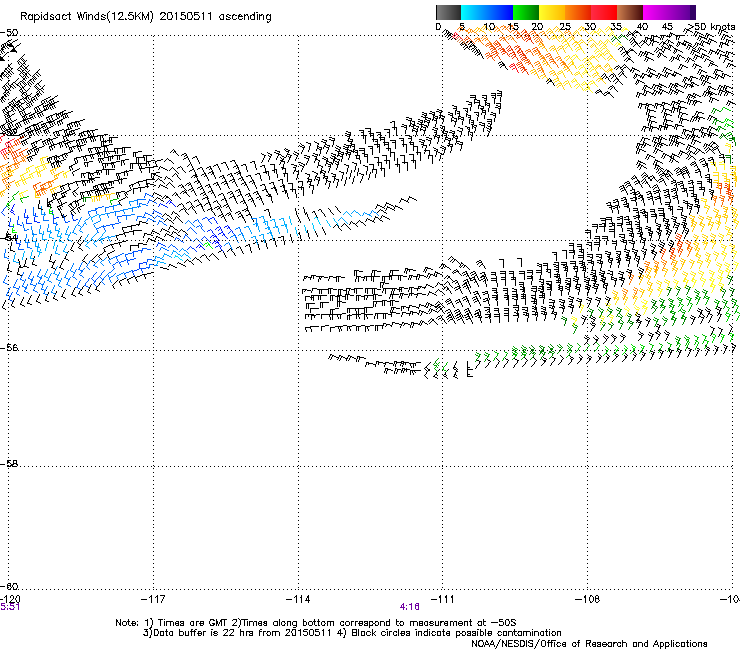Click the -54 latitude axis label
This screenshot has height=650, width=740.
(x=9, y=237)
